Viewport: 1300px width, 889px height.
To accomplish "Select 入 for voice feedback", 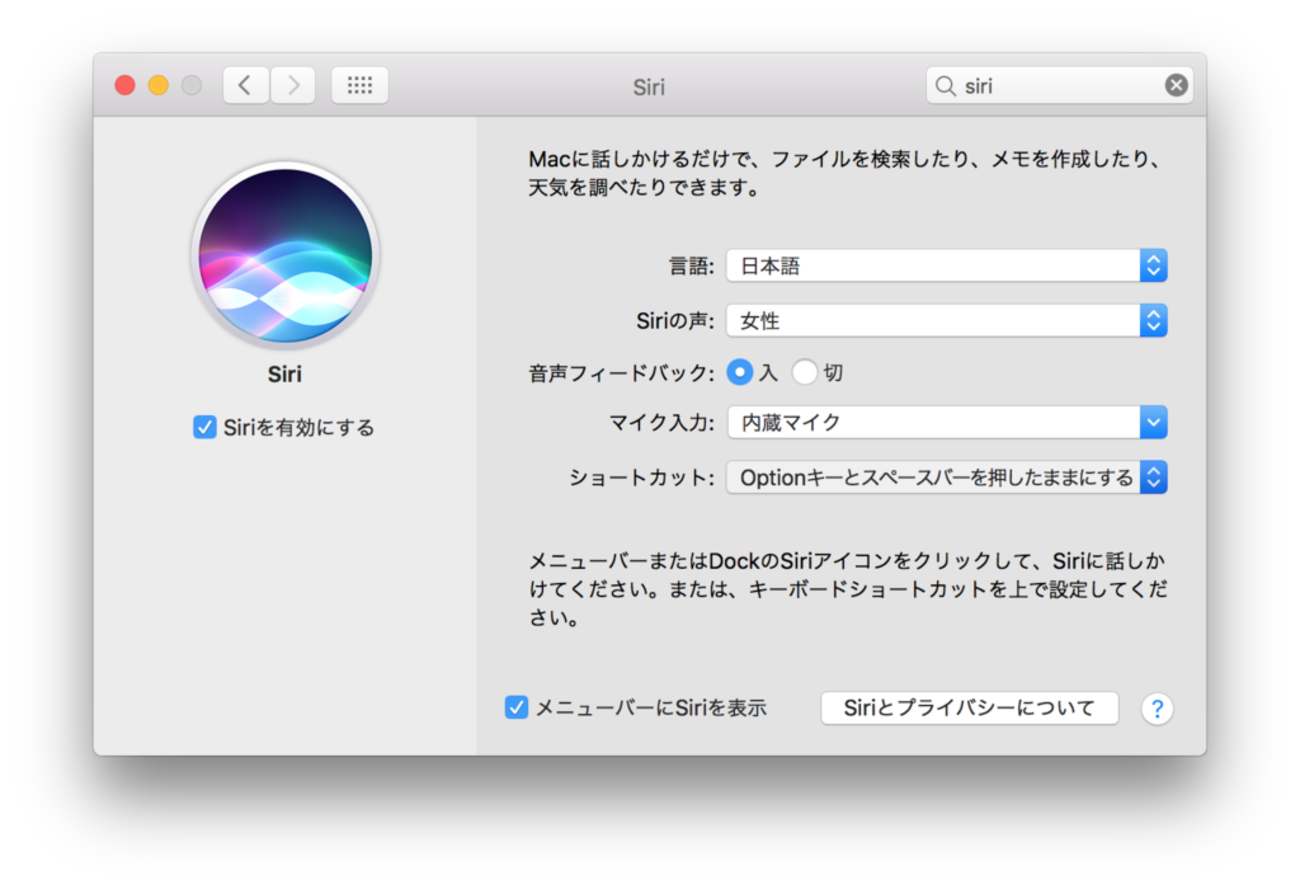I will [739, 373].
